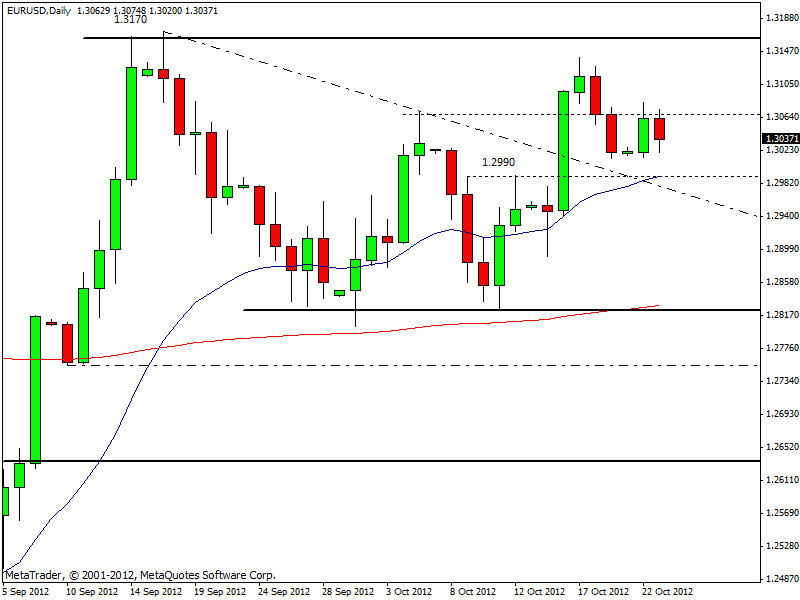800x600 pixels.
Task: Select the top solid horizontal resistance line
Action: [400, 38]
